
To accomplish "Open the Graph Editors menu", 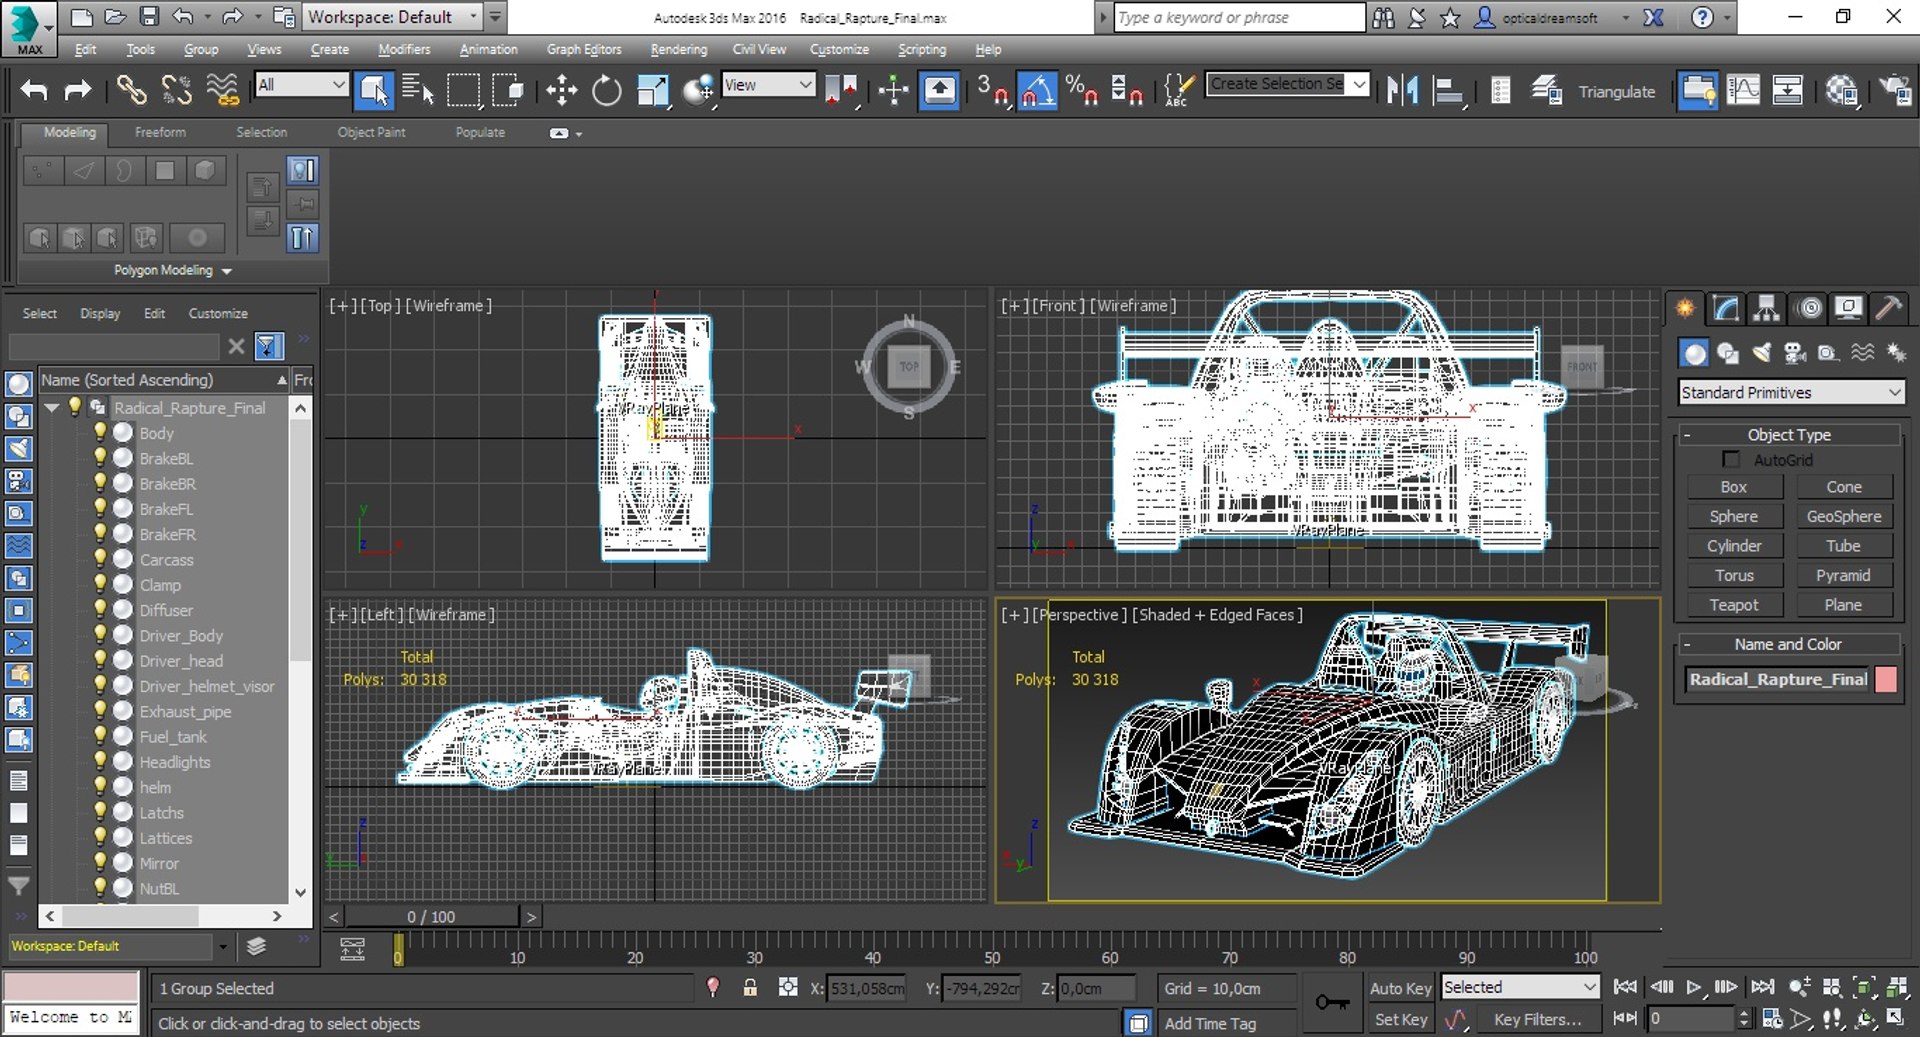I will click(584, 49).
